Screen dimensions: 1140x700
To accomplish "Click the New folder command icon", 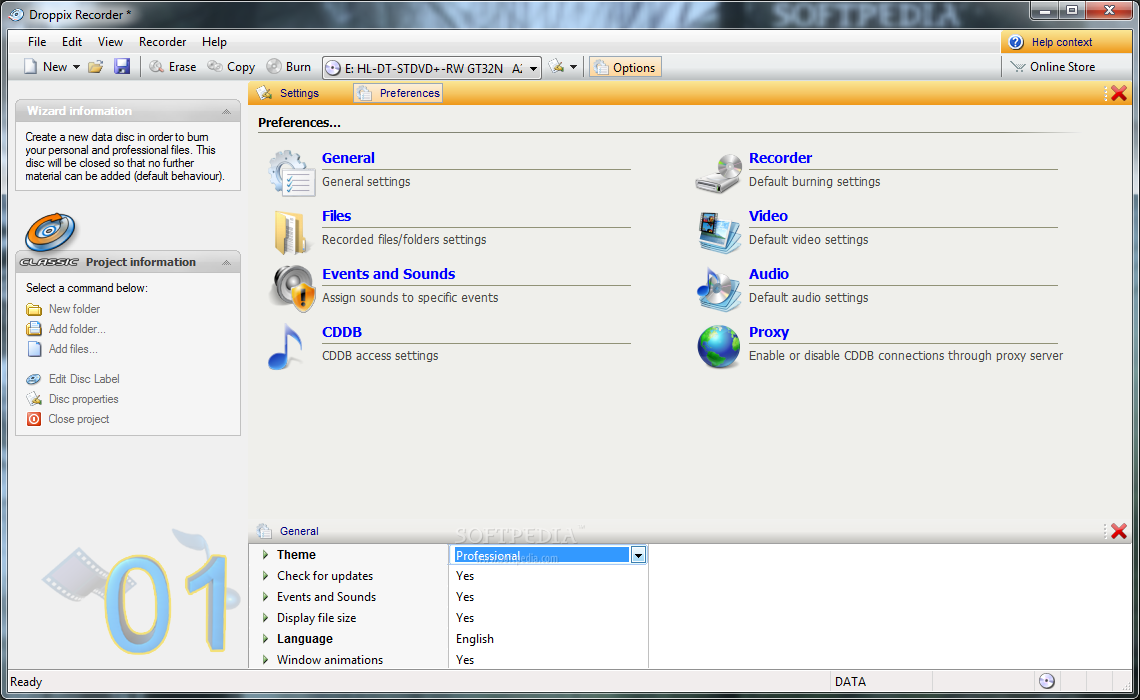I will click(34, 309).
